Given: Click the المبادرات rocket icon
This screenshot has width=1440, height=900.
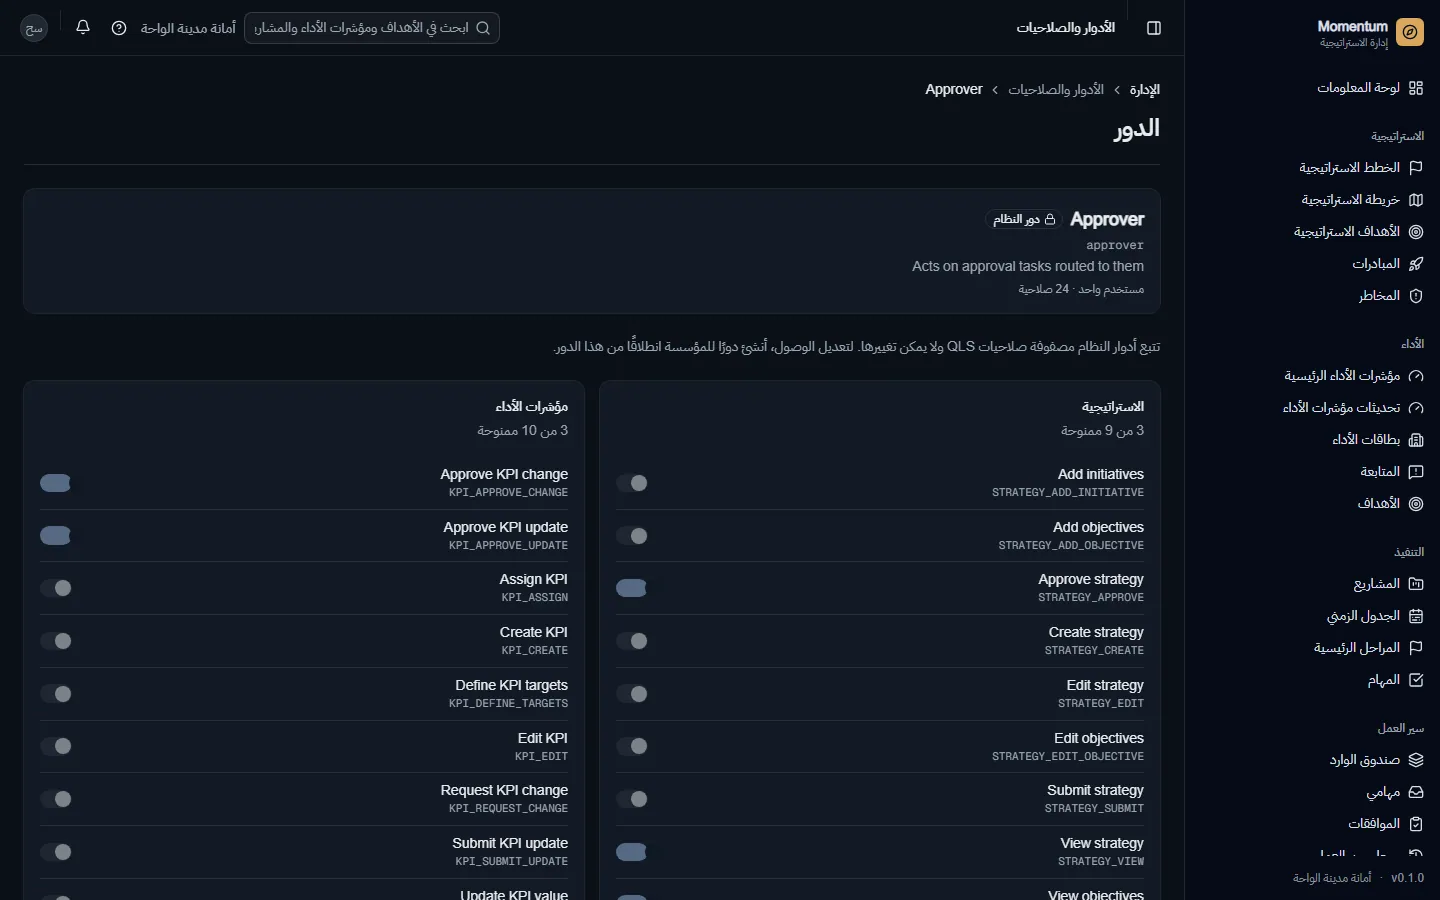Looking at the screenshot, I should (1416, 264).
